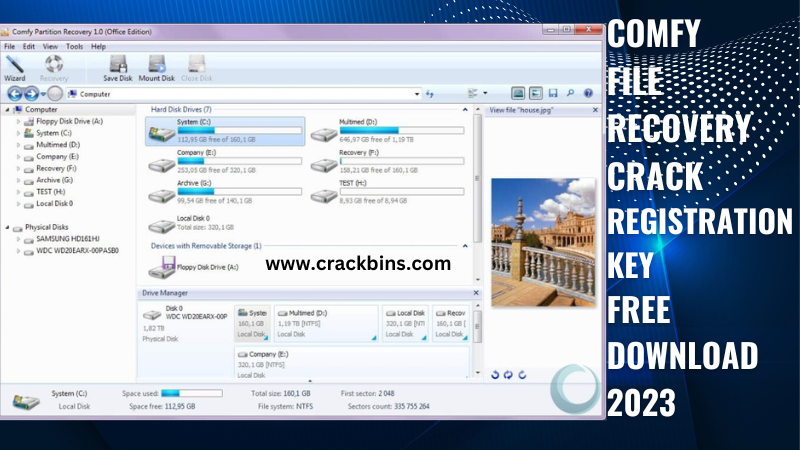800x450 pixels.
Task: Collapse the Physical Disks tree node
Action: (7, 227)
